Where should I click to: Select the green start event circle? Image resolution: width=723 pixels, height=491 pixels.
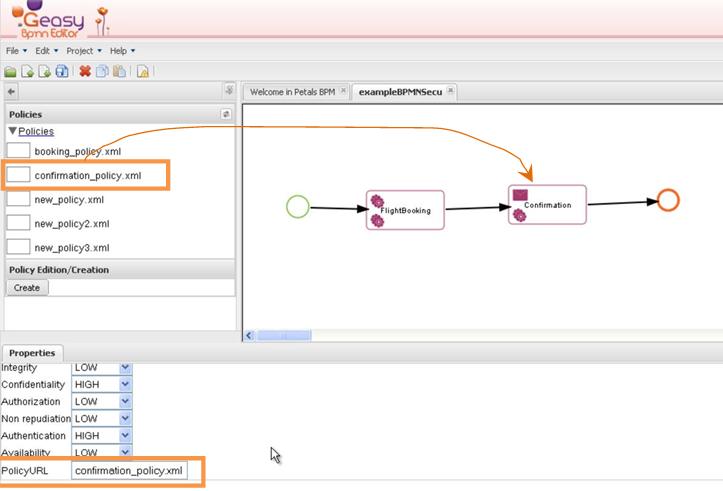[x=298, y=206]
